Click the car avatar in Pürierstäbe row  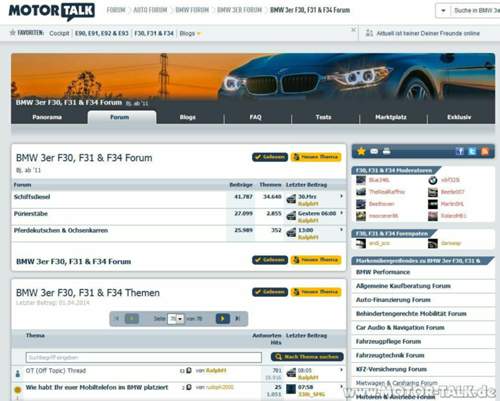point(291,216)
